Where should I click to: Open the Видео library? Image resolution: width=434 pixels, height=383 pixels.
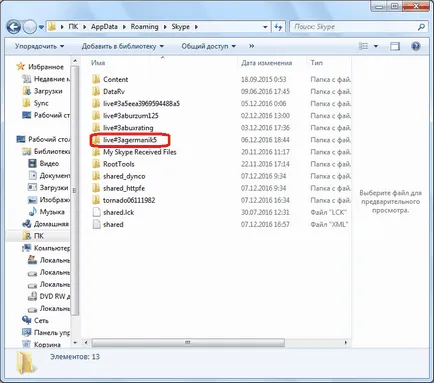tap(49, 164)
